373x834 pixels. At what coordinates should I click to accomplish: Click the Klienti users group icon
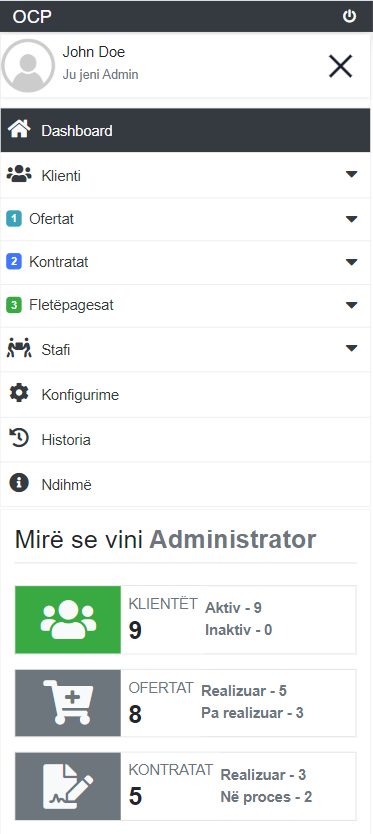coord(19,174)
